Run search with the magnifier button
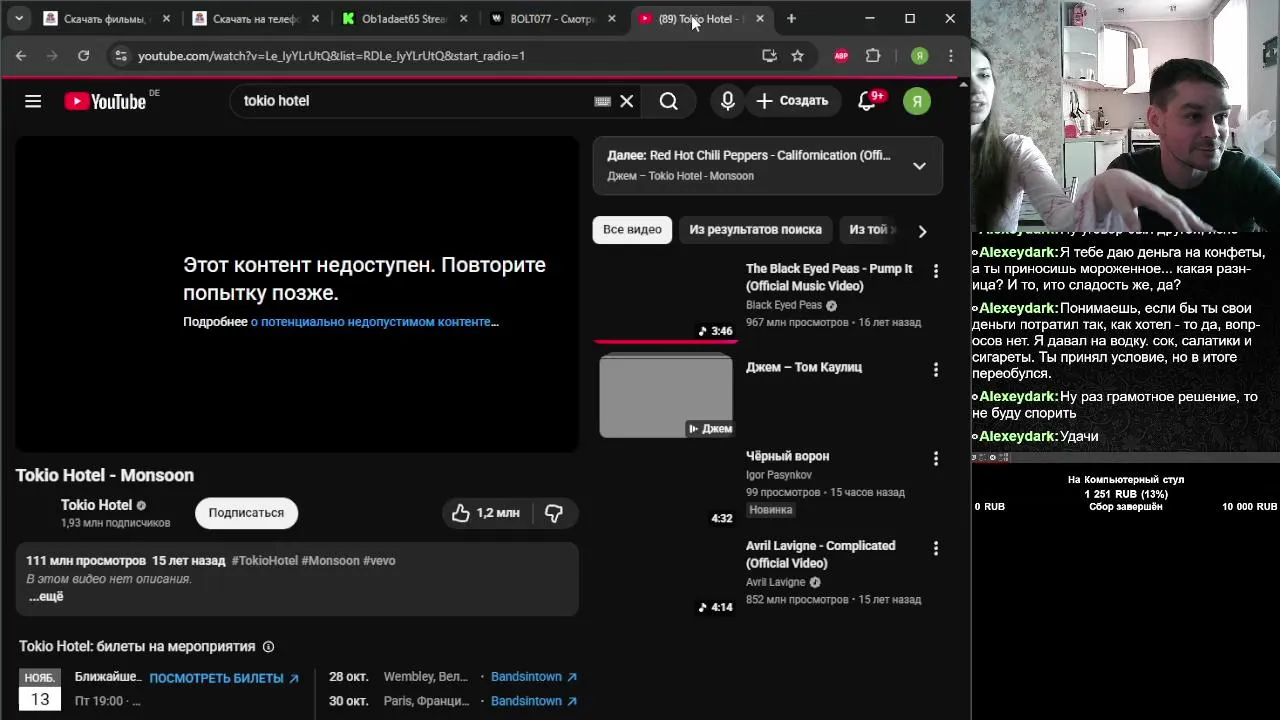 point(669,101)
